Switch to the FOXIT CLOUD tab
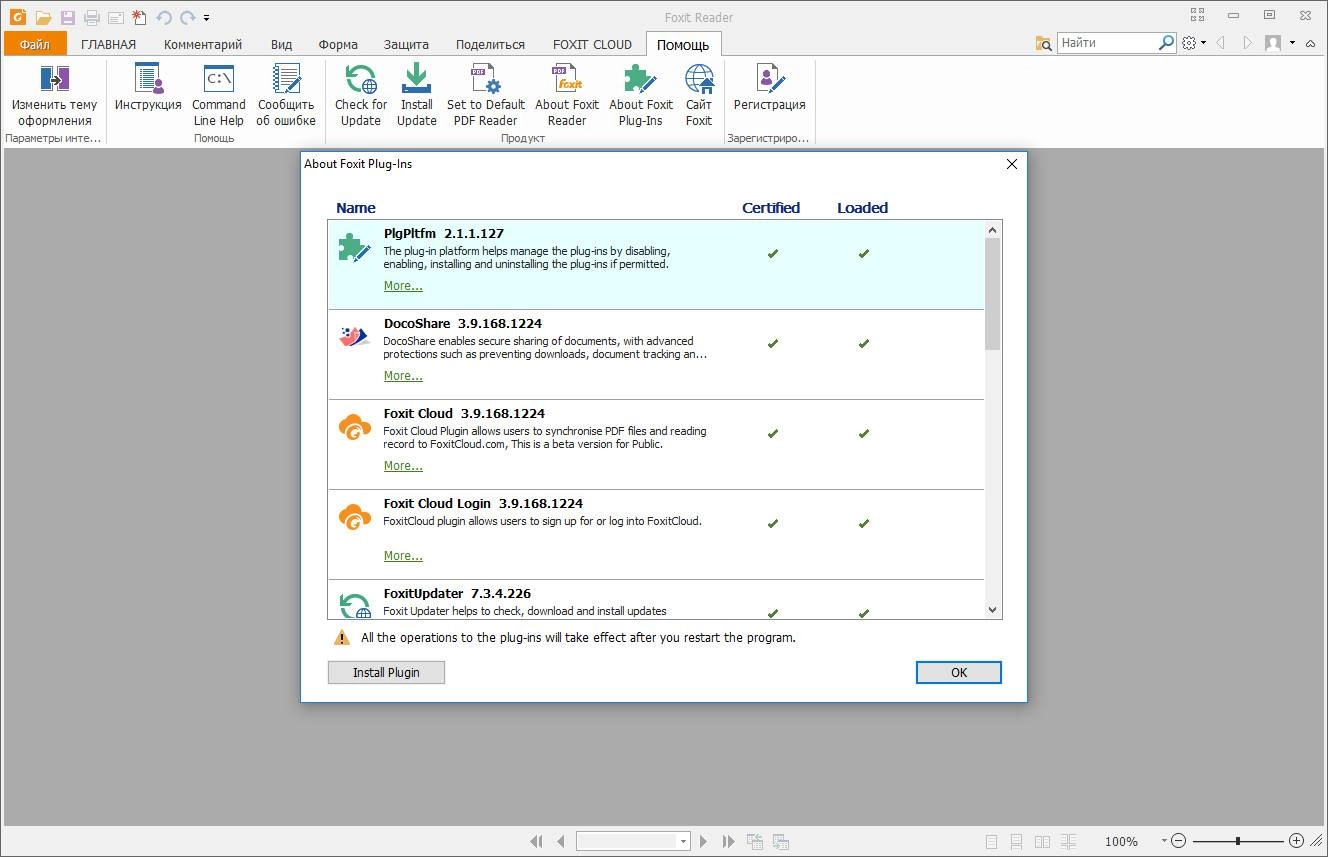The width and height of the screenshot is (1328, 857). pos(592,44)
